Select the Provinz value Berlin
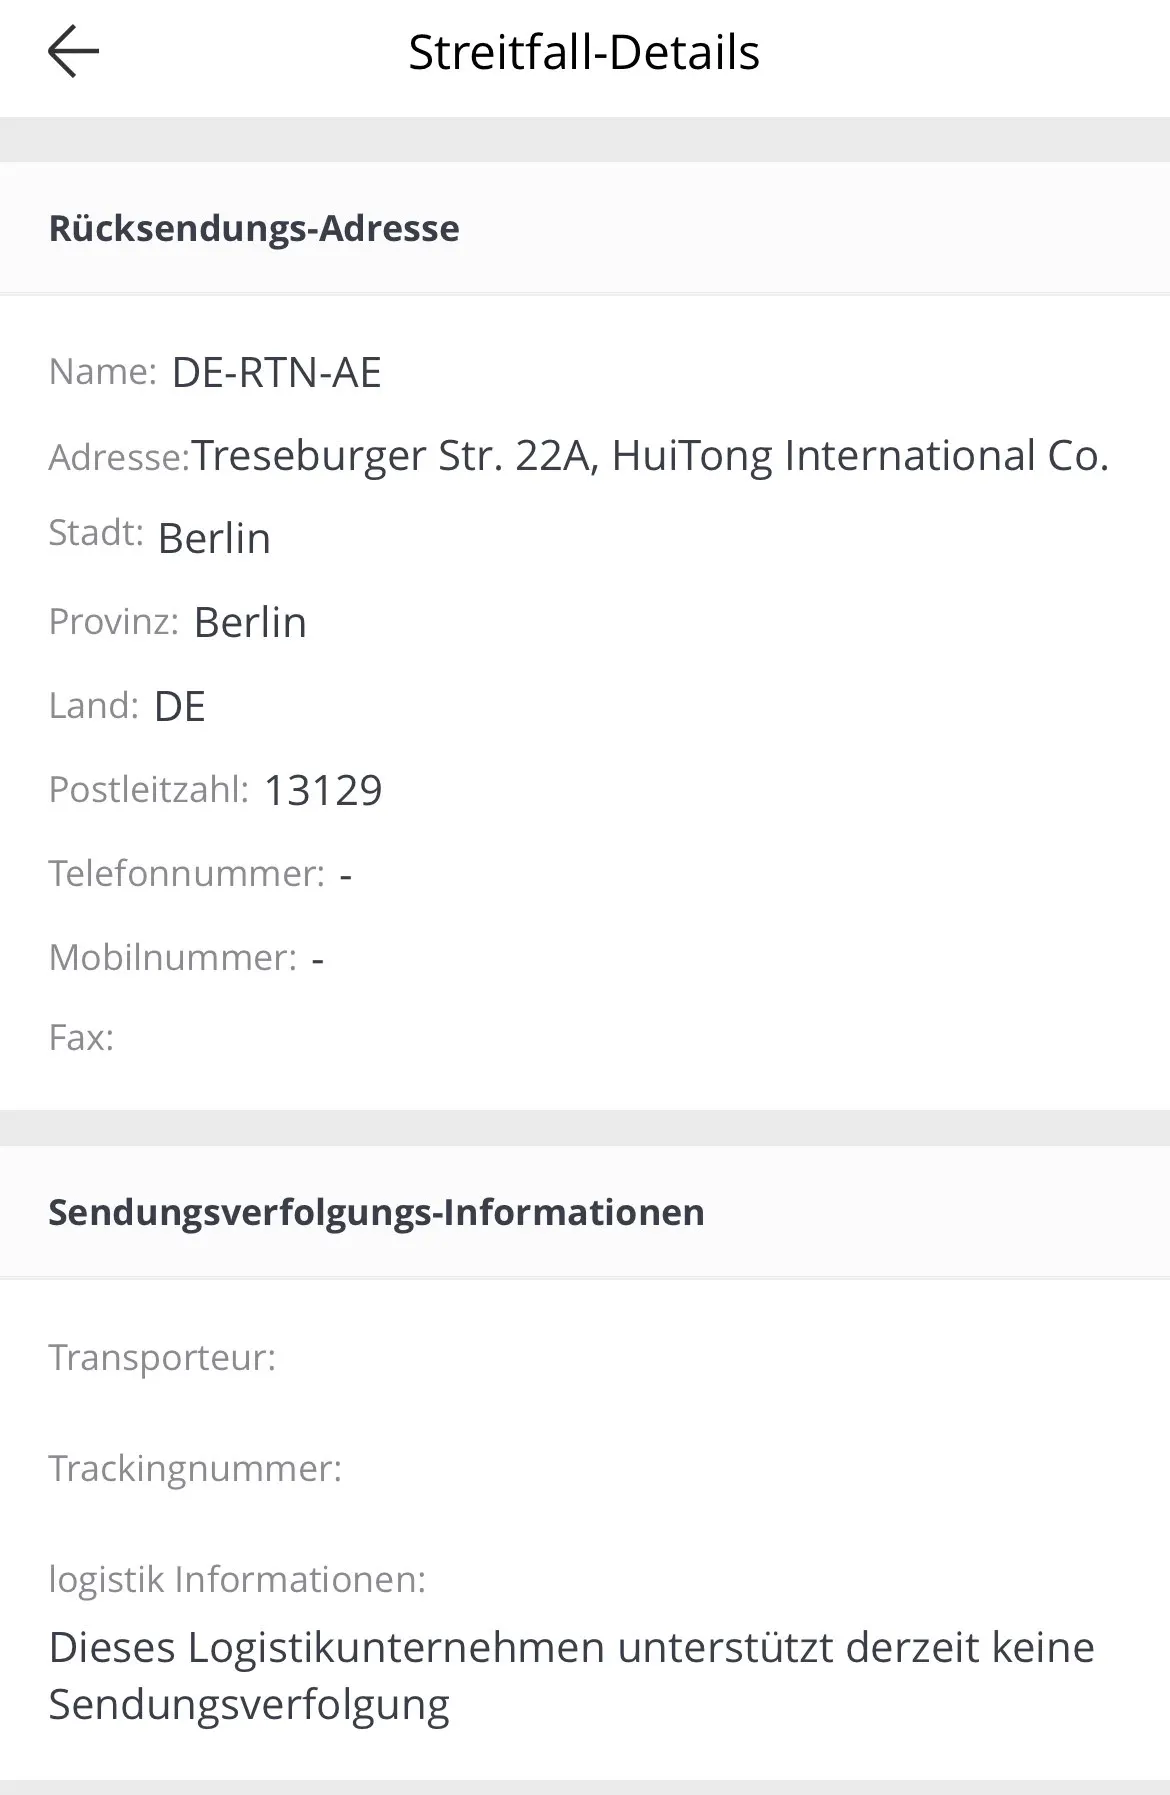Screen dimensions: 1170x1795 point(250,623)
